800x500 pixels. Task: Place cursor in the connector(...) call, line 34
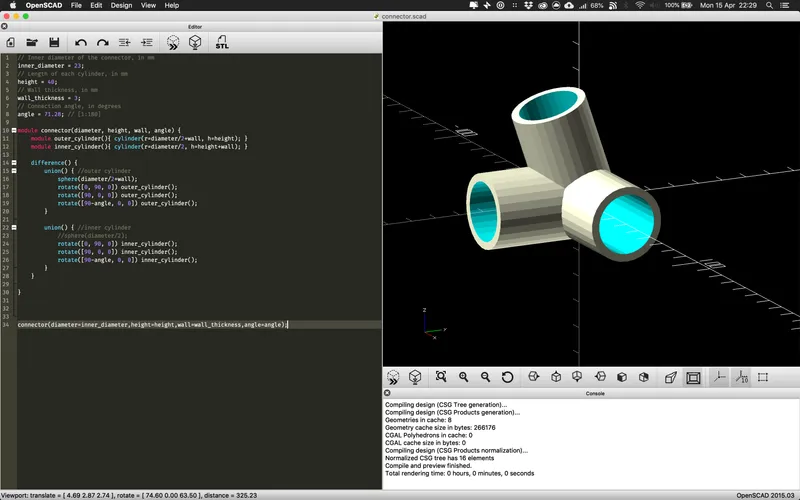(x=153, y=324)
